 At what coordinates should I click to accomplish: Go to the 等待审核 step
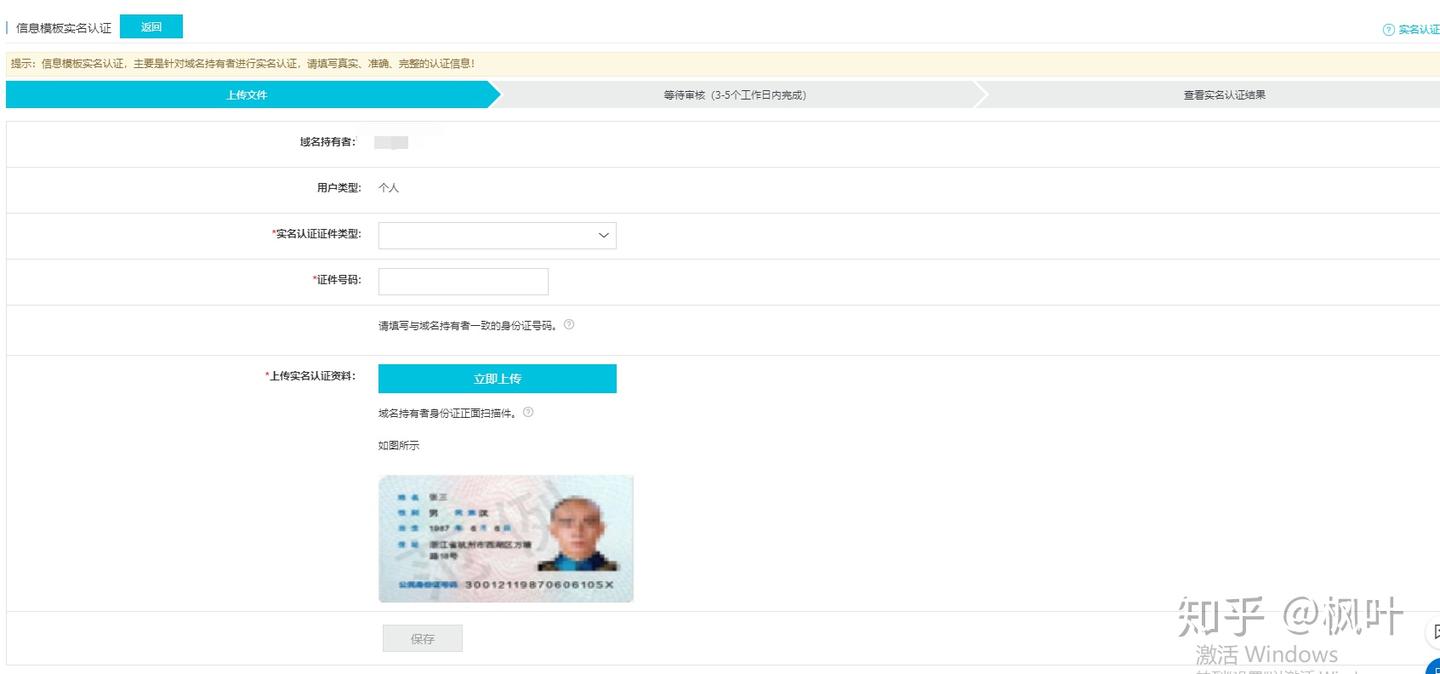[734, 95]
